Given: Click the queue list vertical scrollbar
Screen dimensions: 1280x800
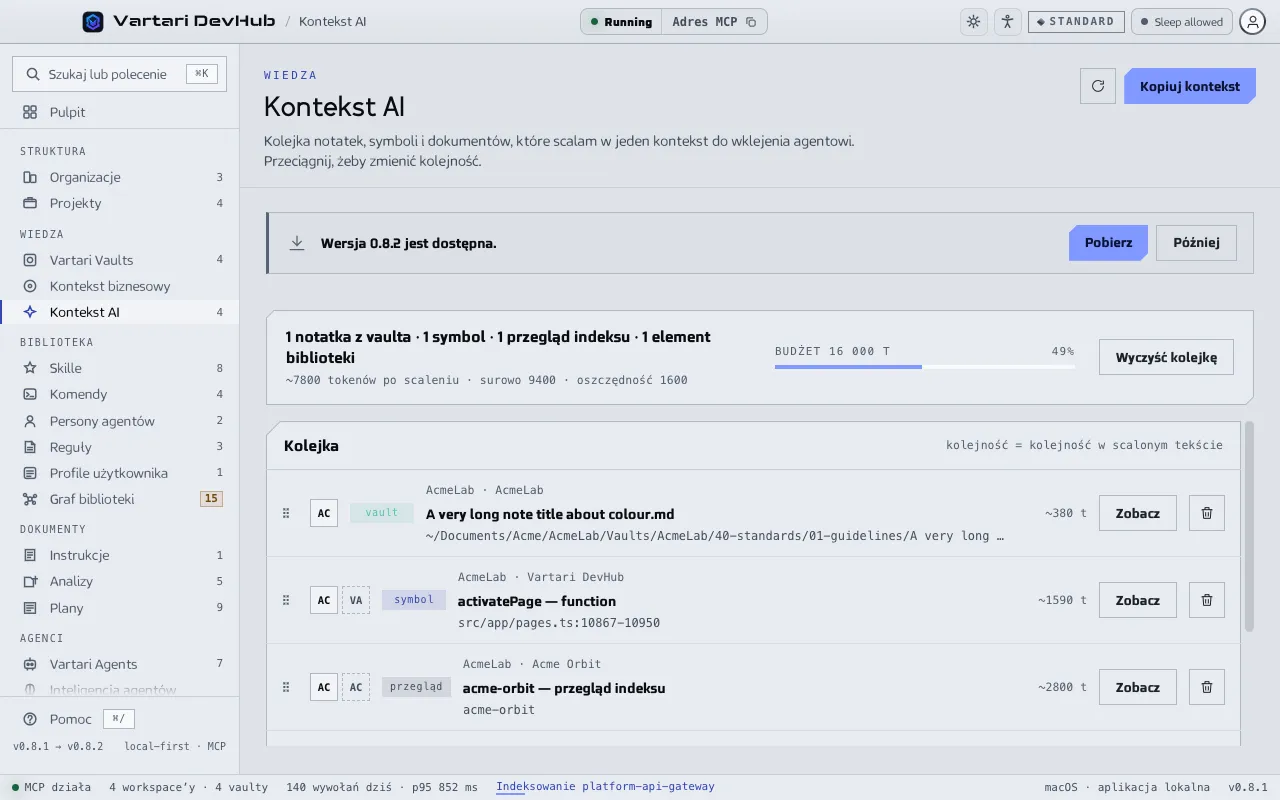Looking at the screenshot, I should (x=1249, y=527).
